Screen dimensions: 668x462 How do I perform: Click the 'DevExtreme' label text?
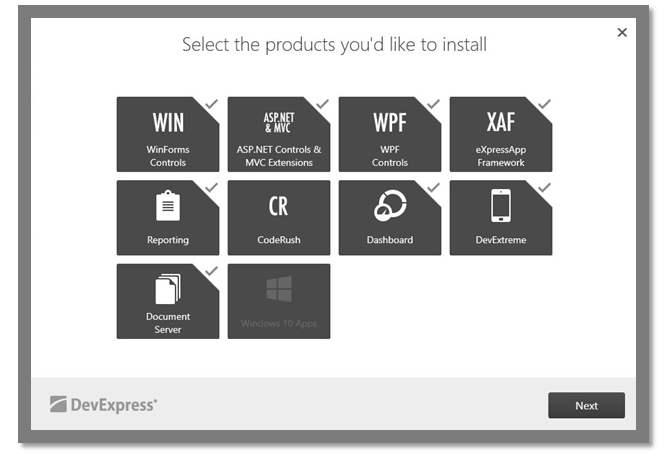coord(501,240)
